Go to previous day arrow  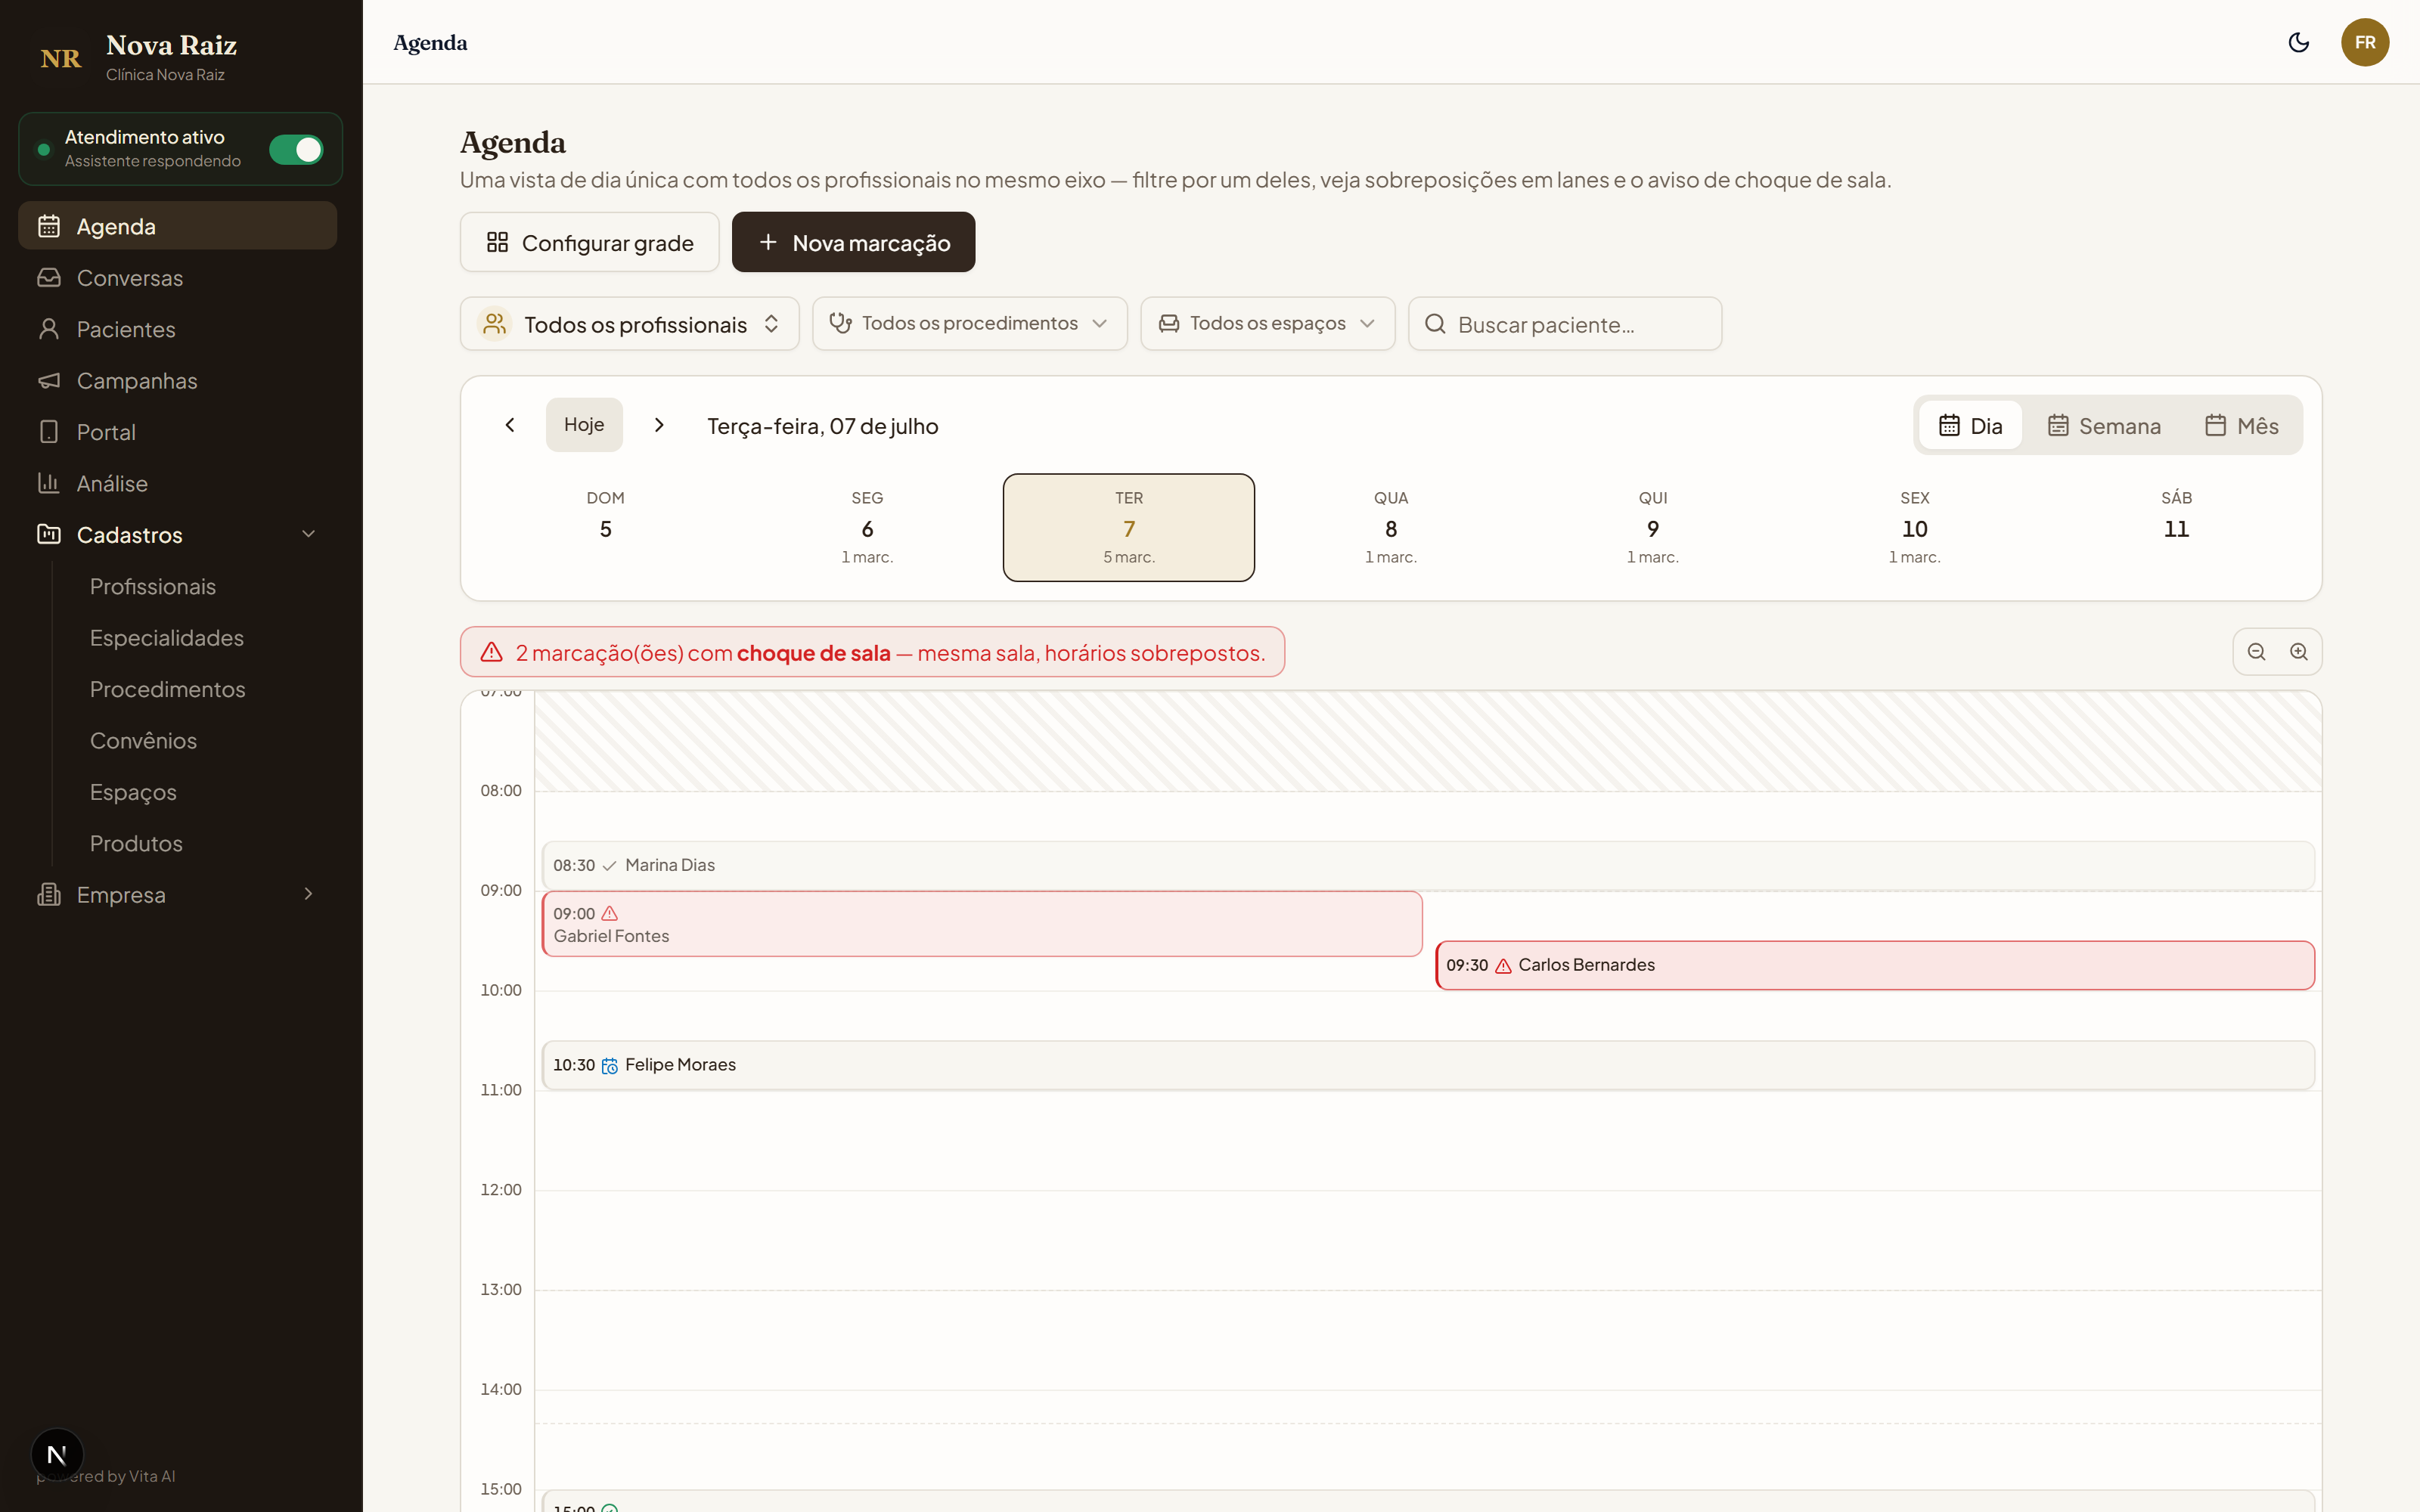point(510,425)
